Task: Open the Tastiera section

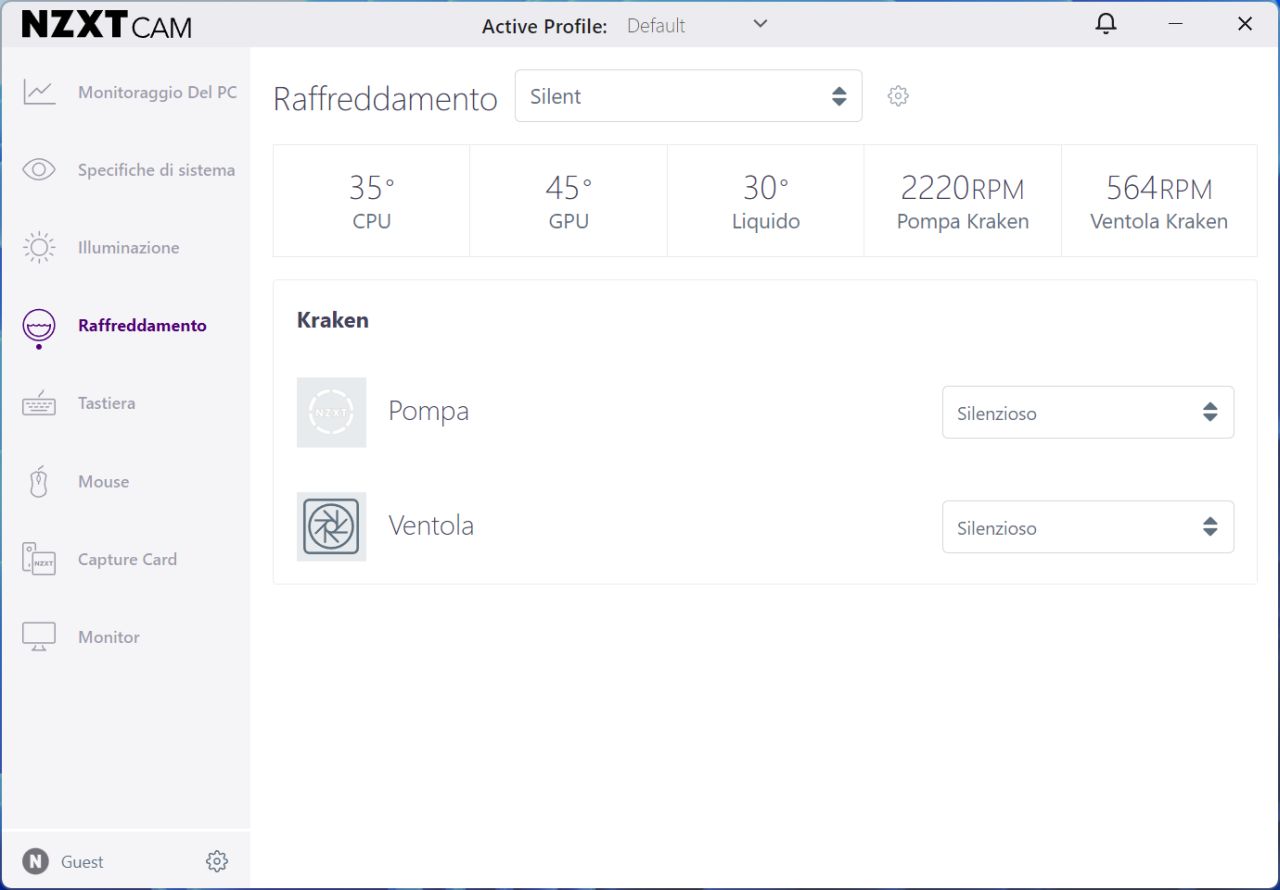Action: click(106, 404)
